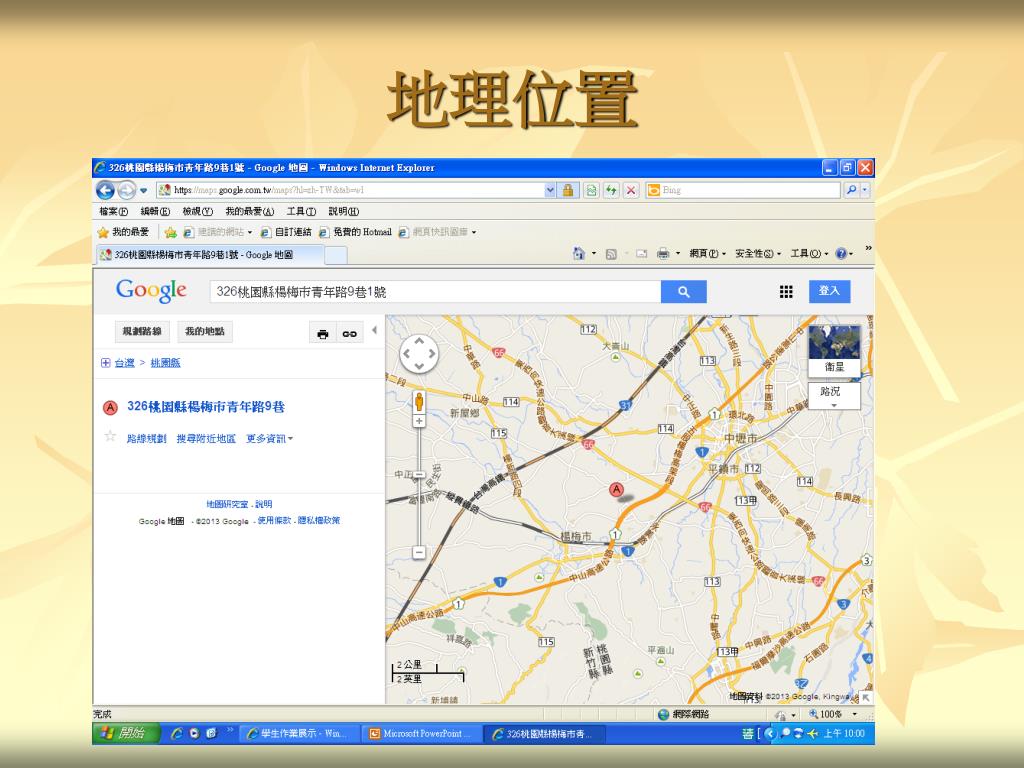This screenshot has width=1024, height=768.
Task: Open the 編輯(E) menu
Action: (x=155, y=212)
